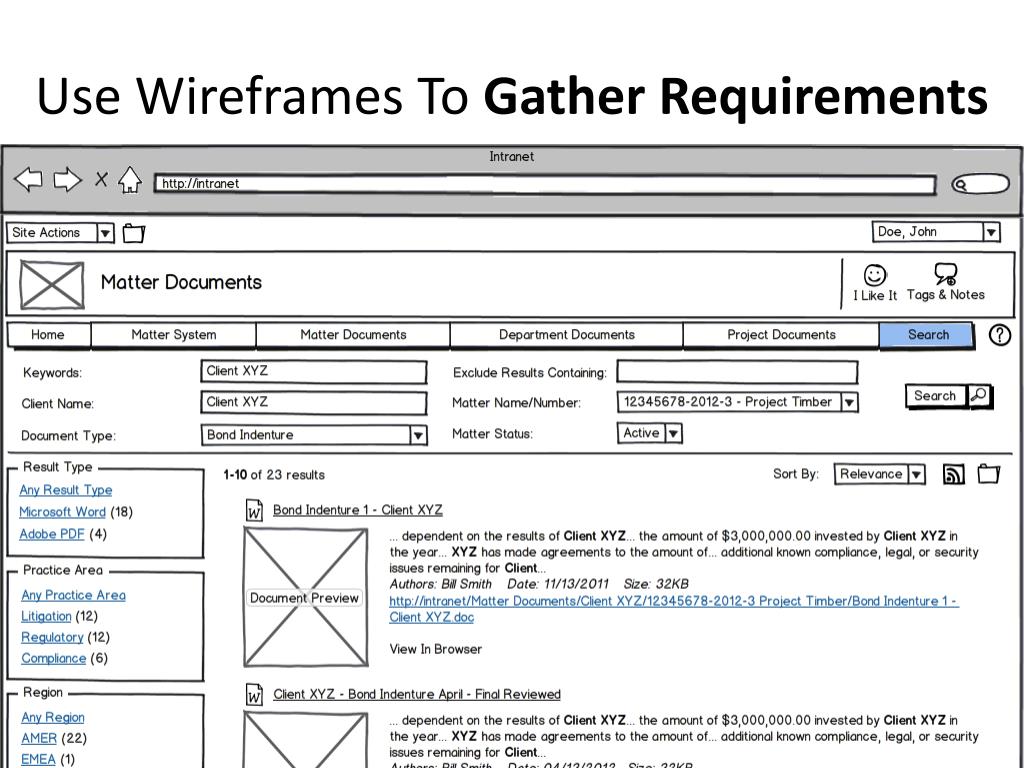The width and height of the screenshot is (1024, 768).
Task: Open the Matter System tab
Action: 173,334
